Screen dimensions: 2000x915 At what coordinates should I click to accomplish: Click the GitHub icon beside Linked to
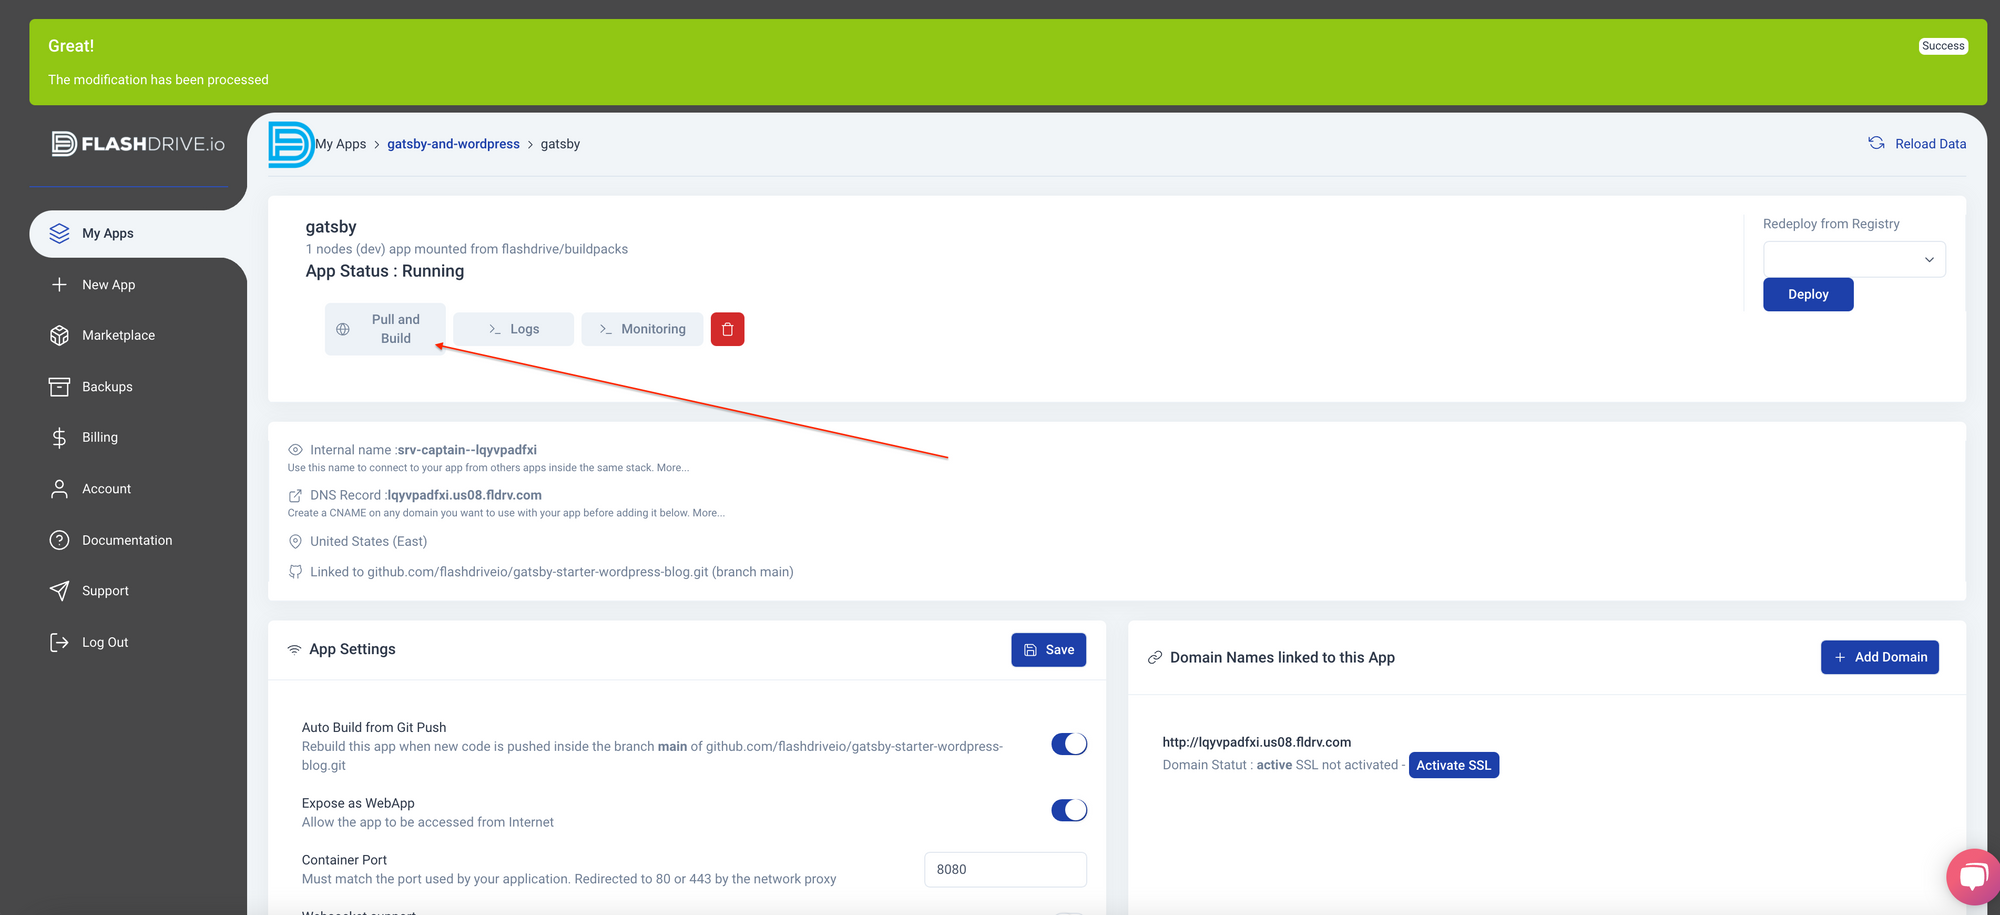pyautogui.click(x=295, y=572)
